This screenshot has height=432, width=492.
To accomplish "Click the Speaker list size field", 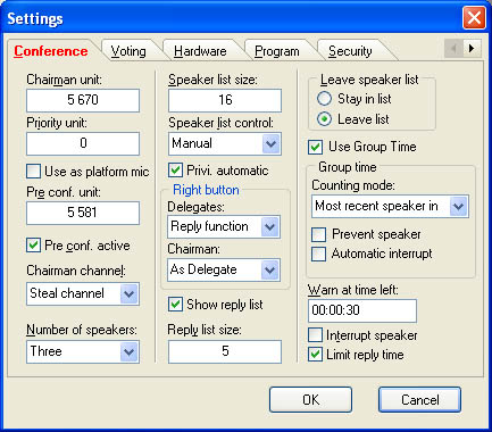I will pos(225,100).
